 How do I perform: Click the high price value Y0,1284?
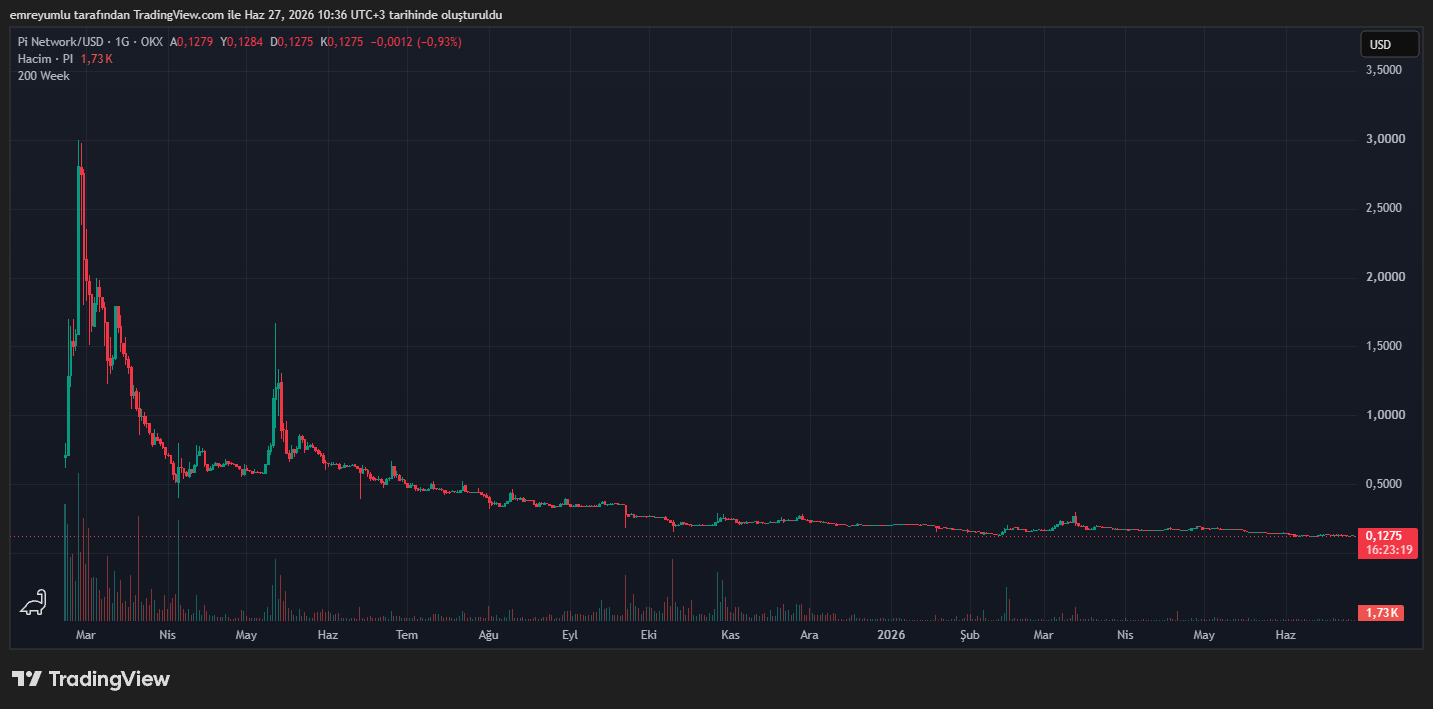[x=241, y=42]
